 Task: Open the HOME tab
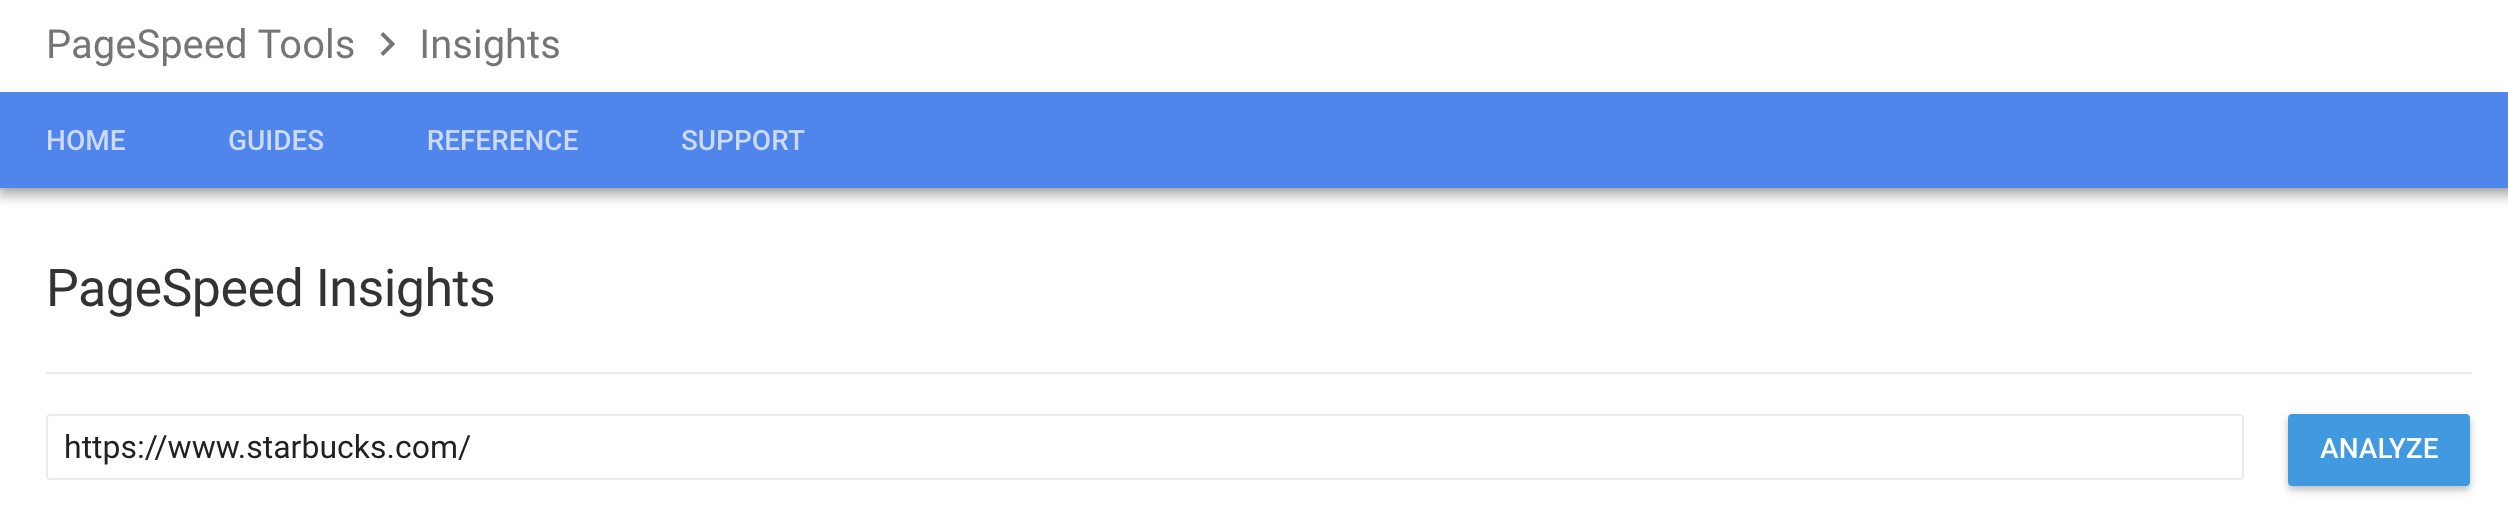(86, 141)
